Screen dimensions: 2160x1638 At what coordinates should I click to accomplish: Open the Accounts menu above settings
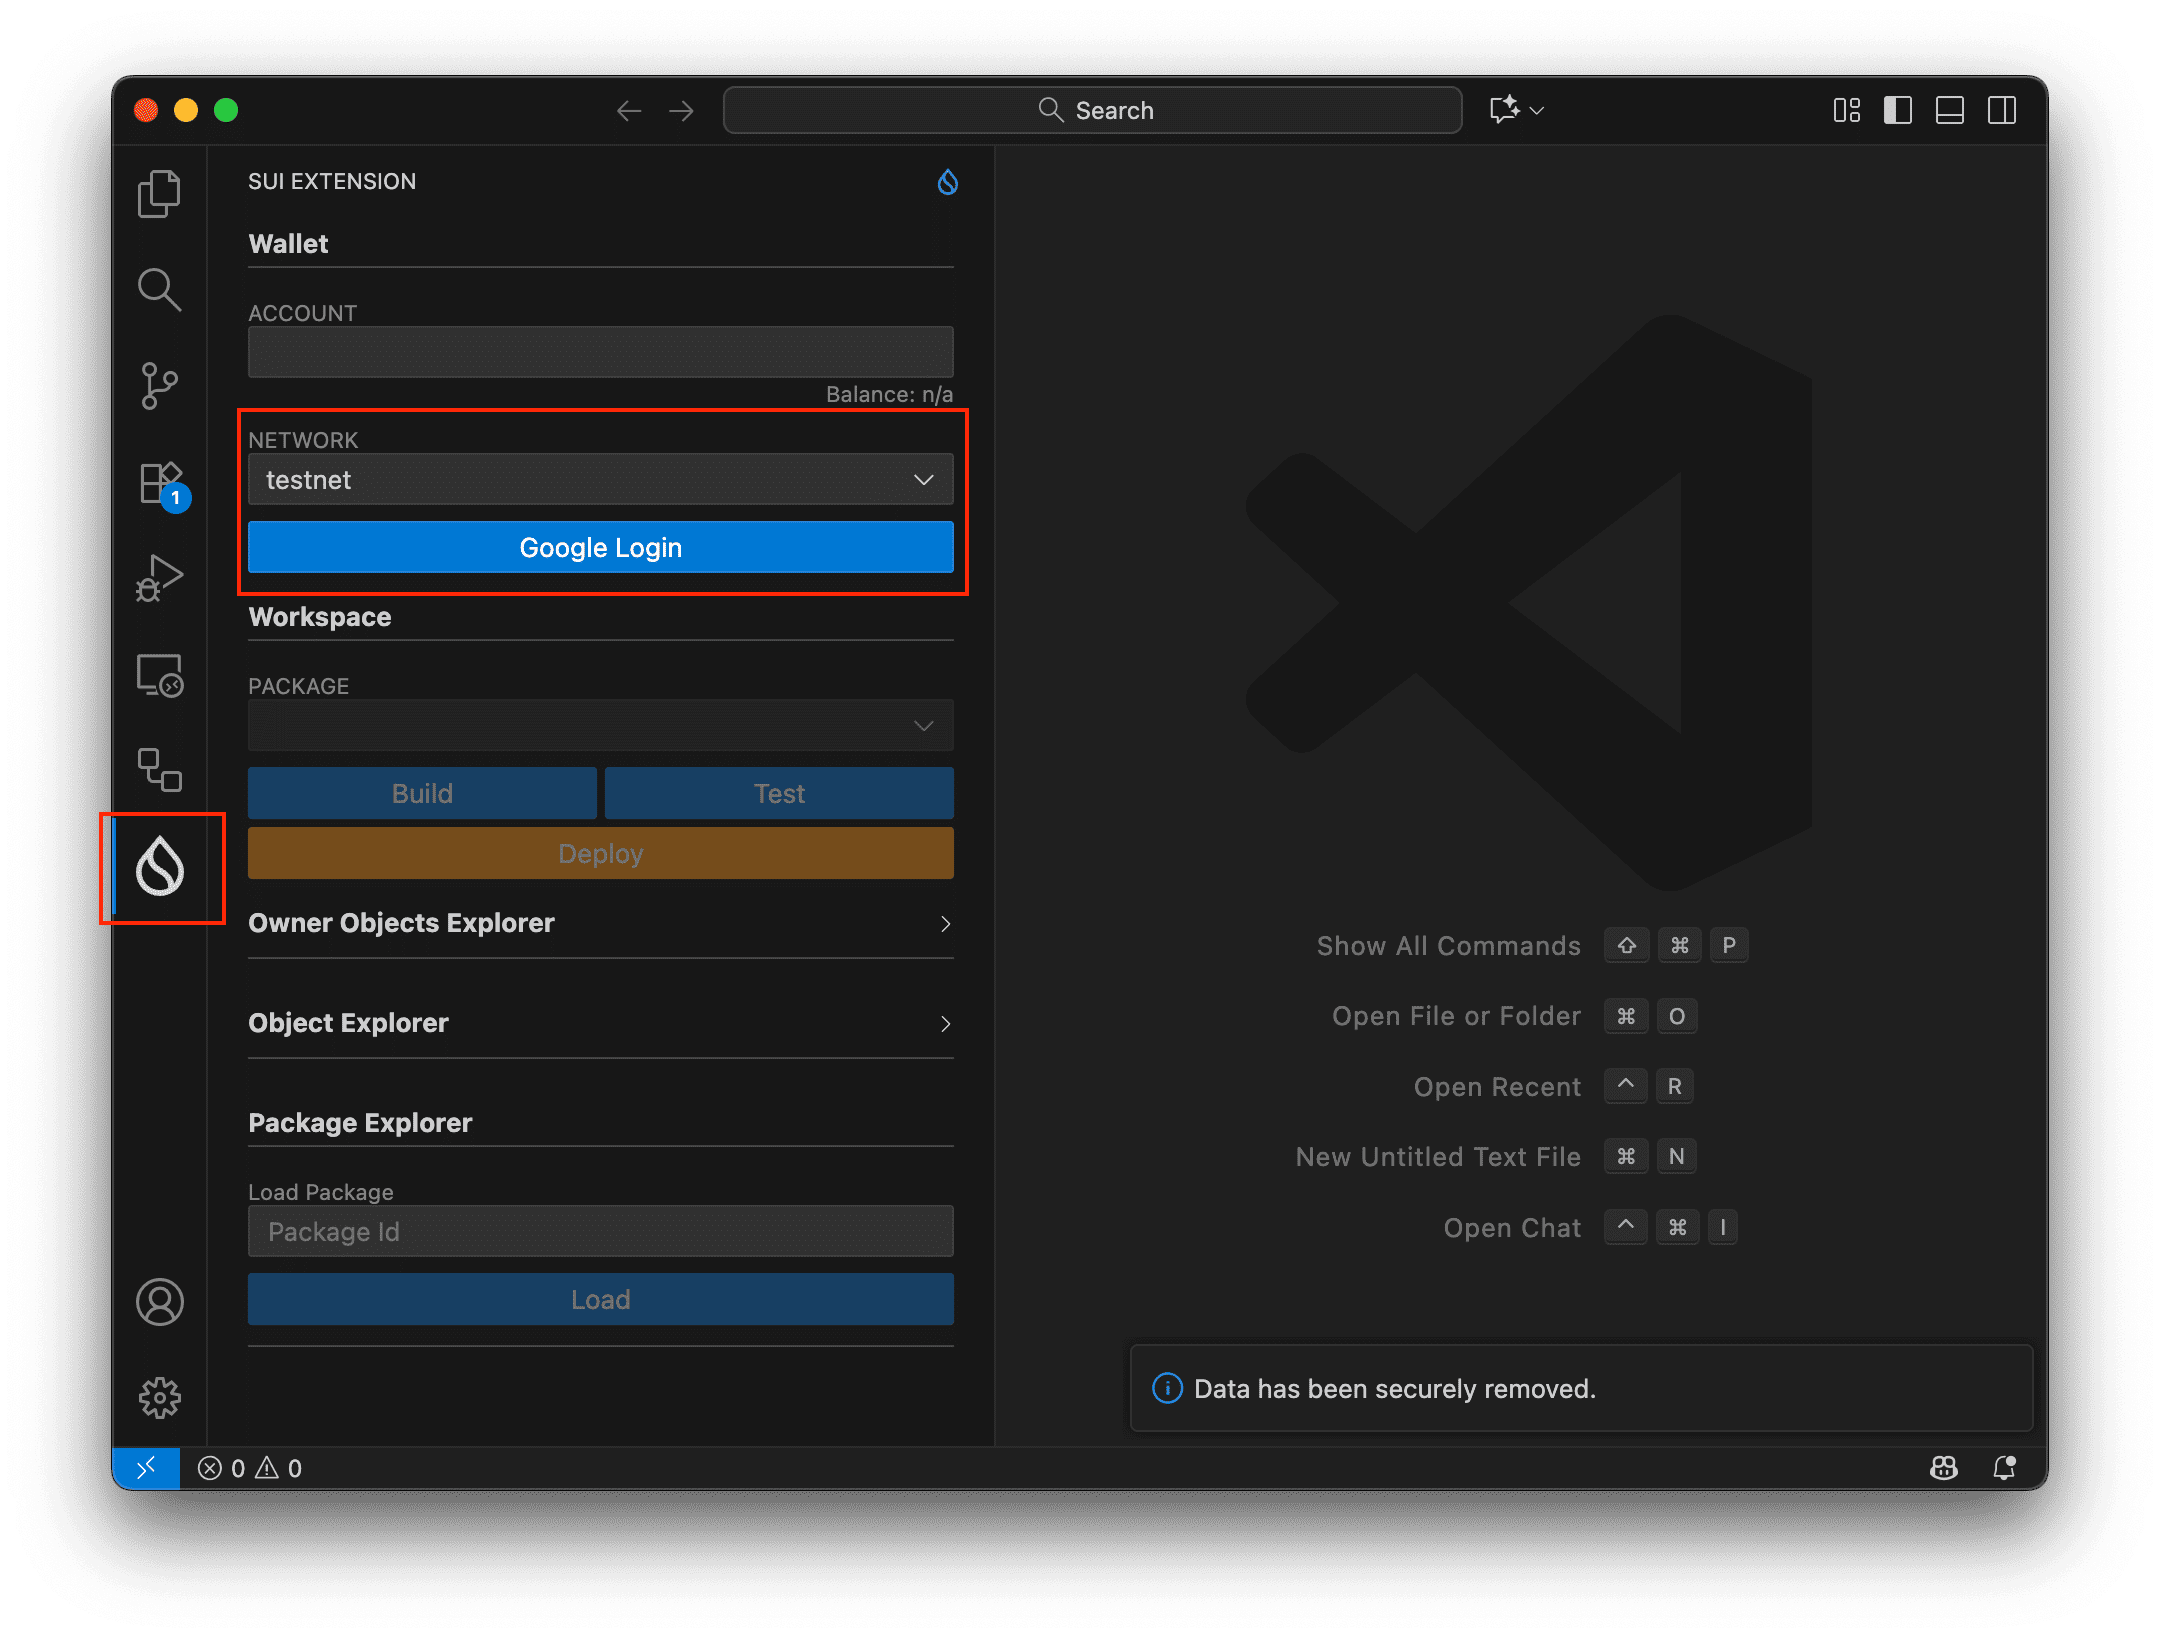(159, 1301)
